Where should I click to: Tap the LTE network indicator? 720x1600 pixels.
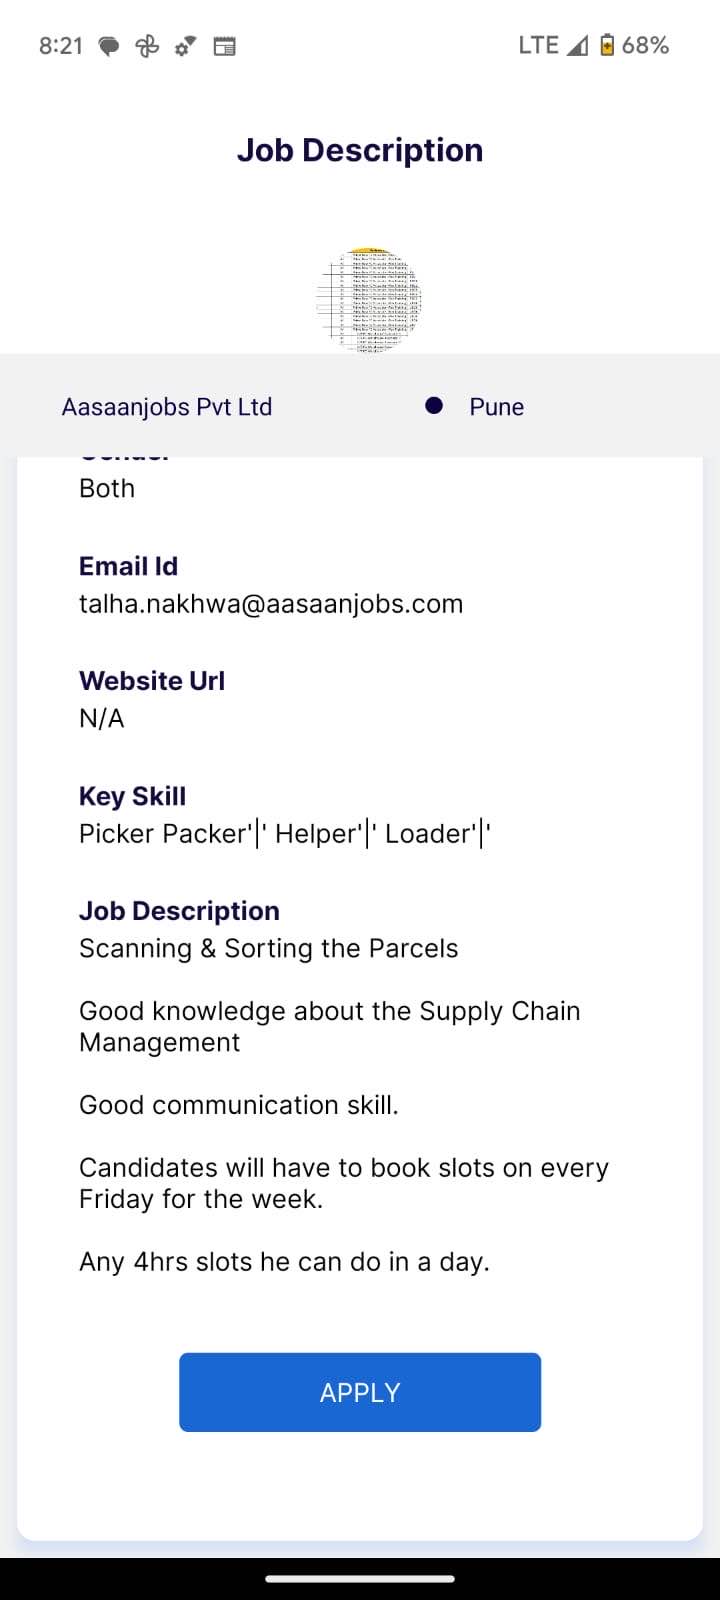(538, 45)
